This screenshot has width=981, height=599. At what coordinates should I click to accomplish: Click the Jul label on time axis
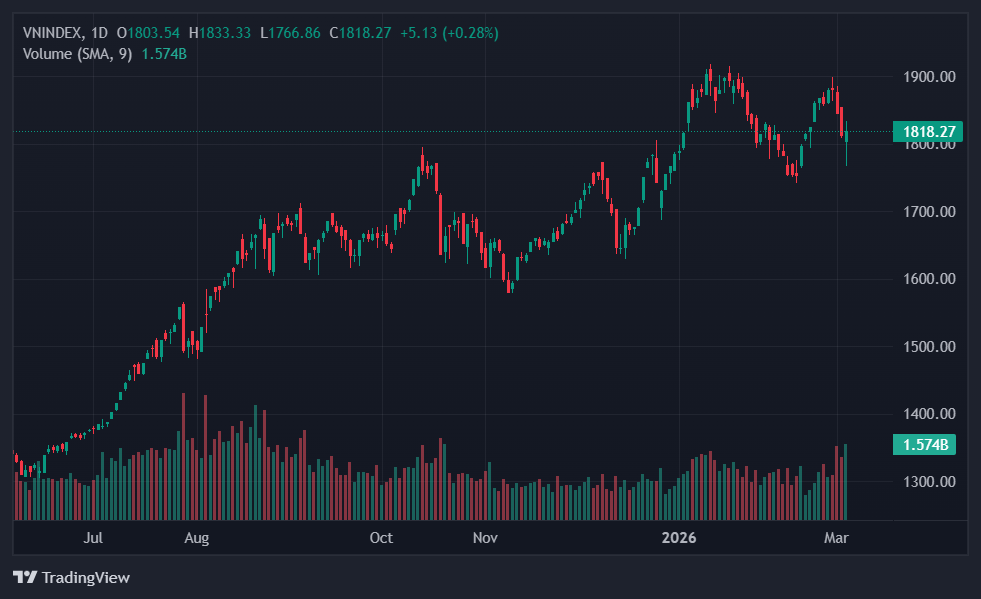click(x=93, y=538)
